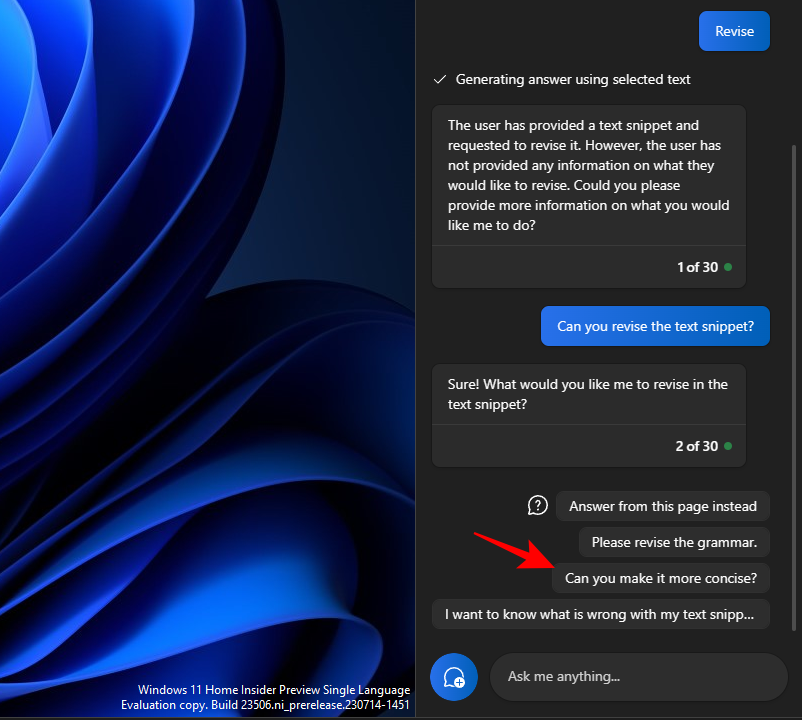Viewport: 802px width, 720px height.
Task: Click the plus symbol inside the new-chat icon
Action: pyautogui.click(x=461, y=684)
